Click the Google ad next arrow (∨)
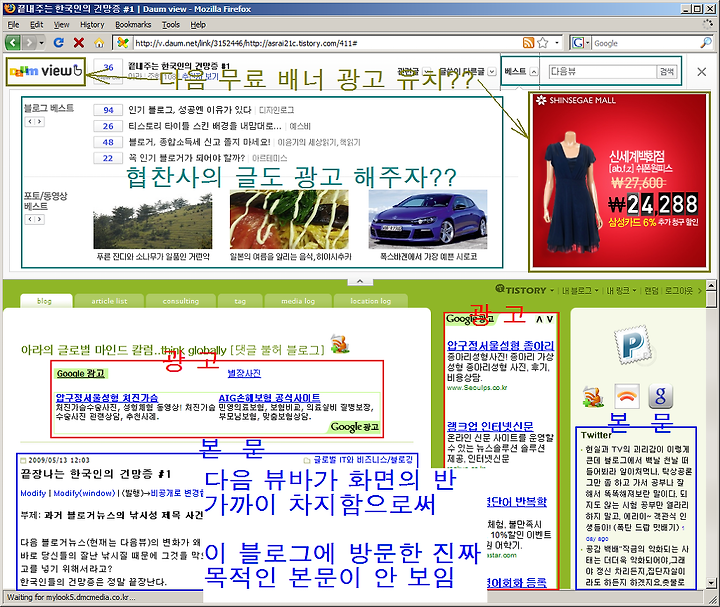 click(550, 319)
